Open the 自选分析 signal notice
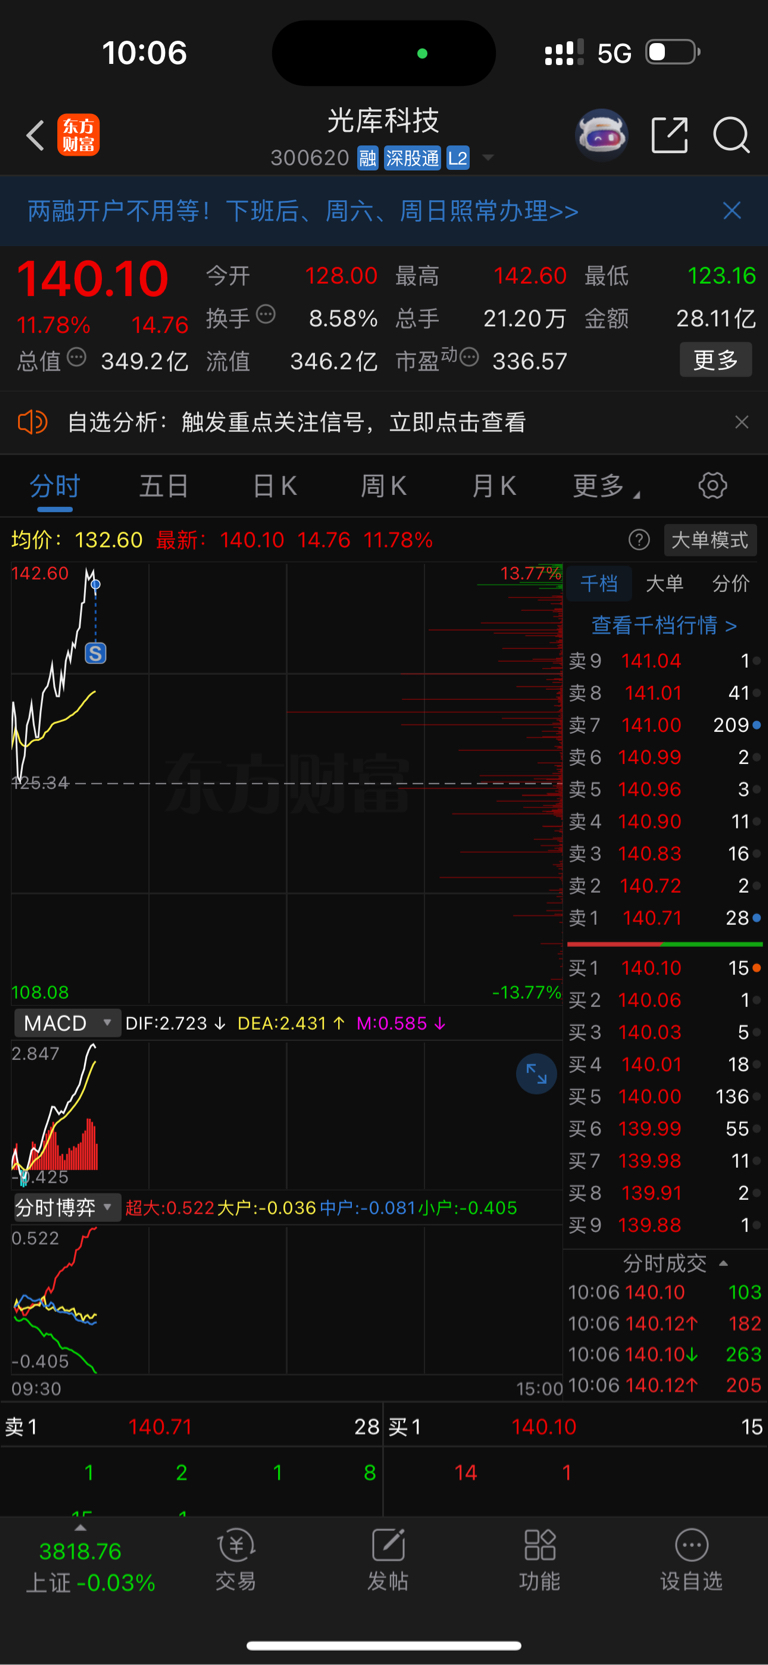This screenshot has width=768, height=1665. [x=296, y=422]
